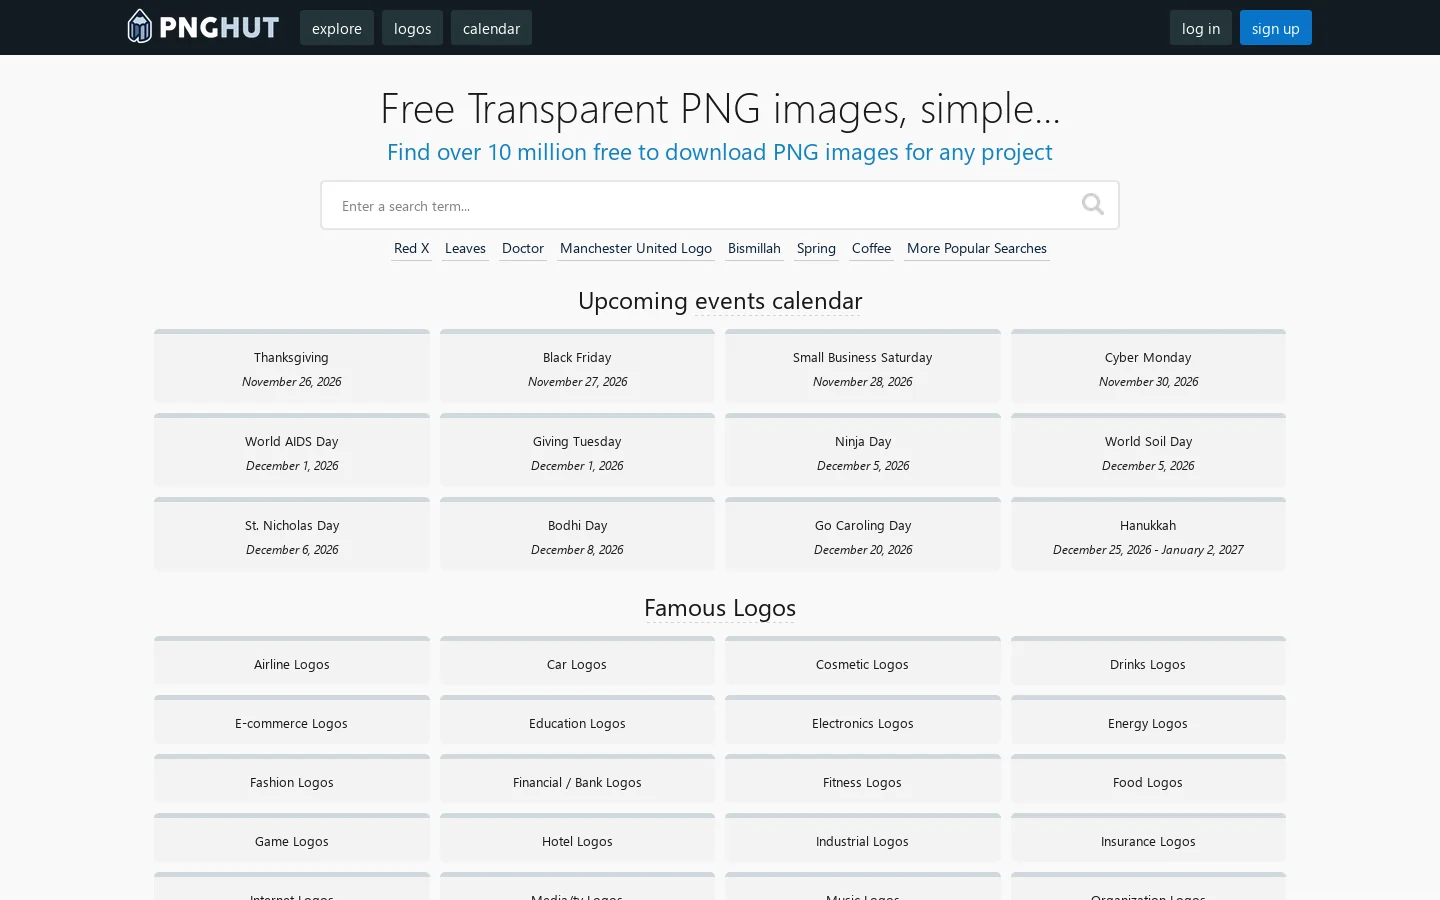Go to the calendar page

coord(491,28)
